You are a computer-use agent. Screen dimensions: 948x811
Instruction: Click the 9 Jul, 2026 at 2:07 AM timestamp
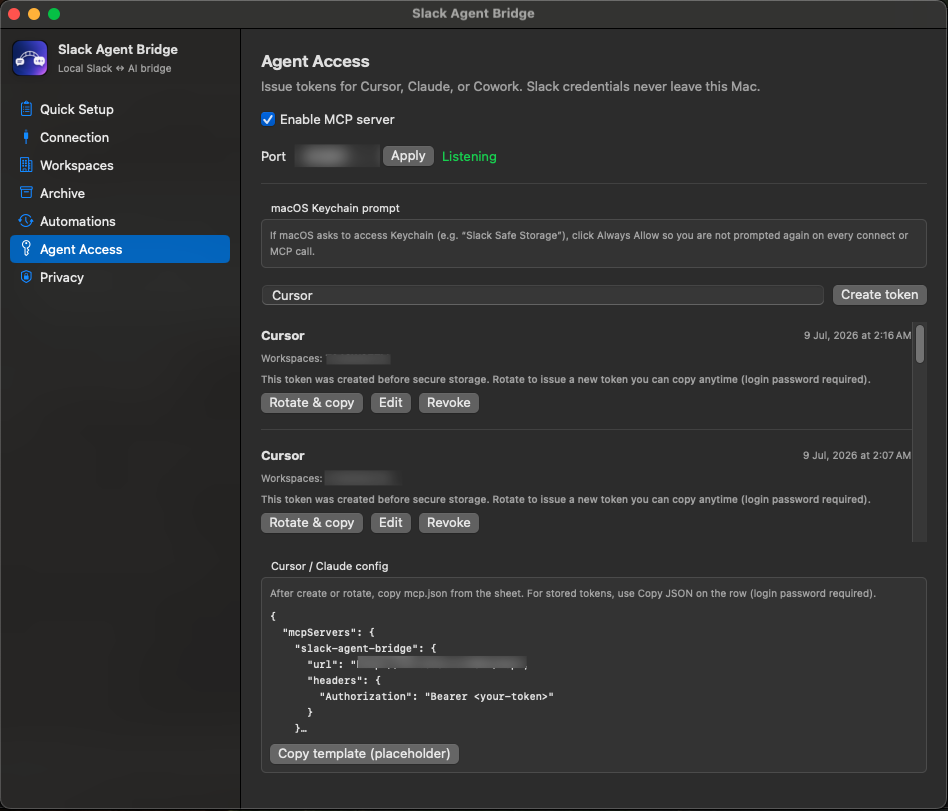[857, 455]
